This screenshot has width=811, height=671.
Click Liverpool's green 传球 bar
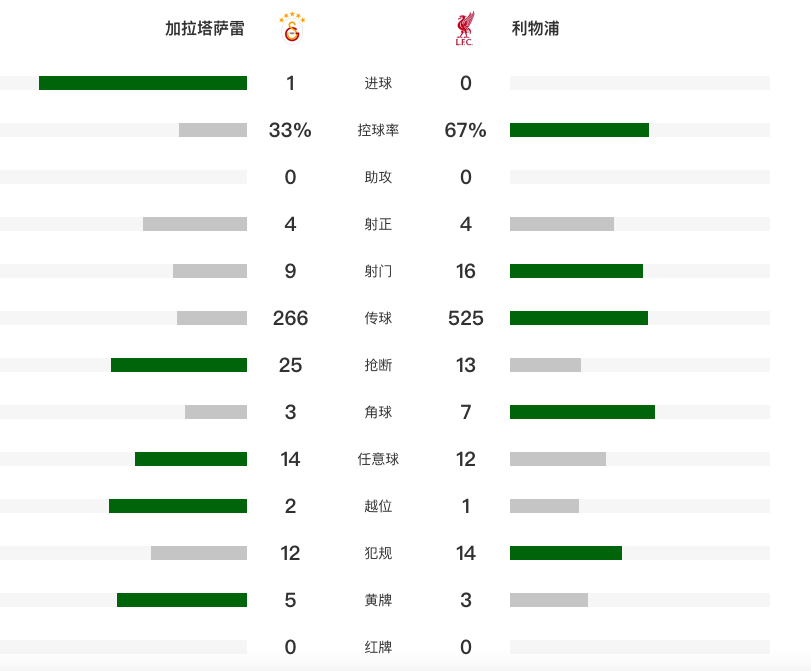coord(578,318)
